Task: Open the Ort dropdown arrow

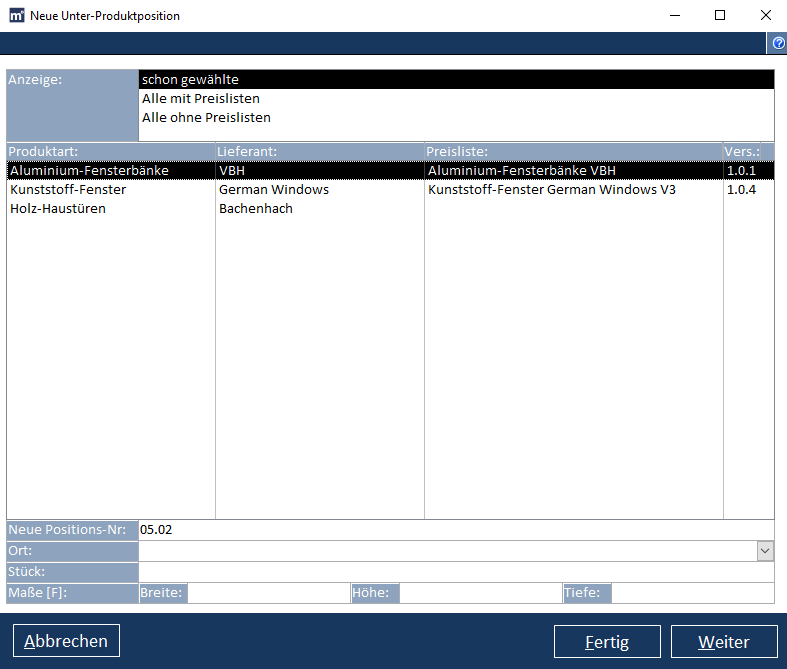Action: click(765, 551)
